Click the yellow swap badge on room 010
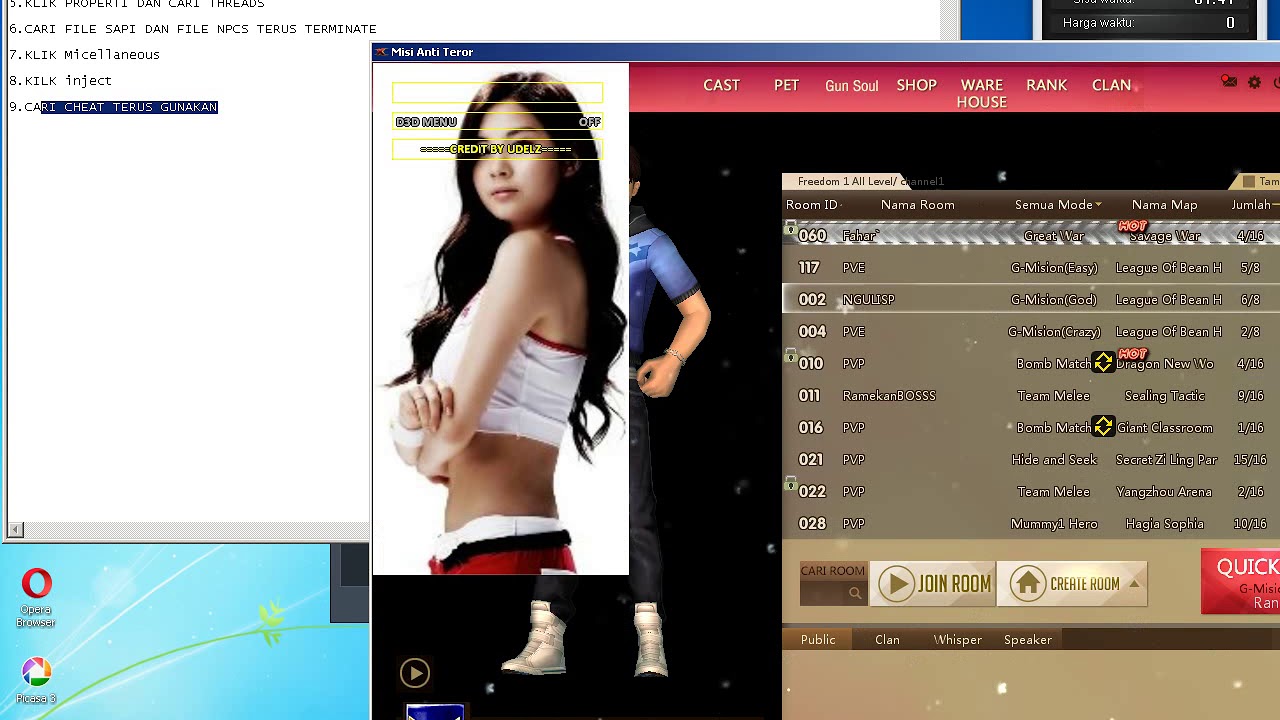Viewport: 1280px width, 720px height. point(1103,363)
